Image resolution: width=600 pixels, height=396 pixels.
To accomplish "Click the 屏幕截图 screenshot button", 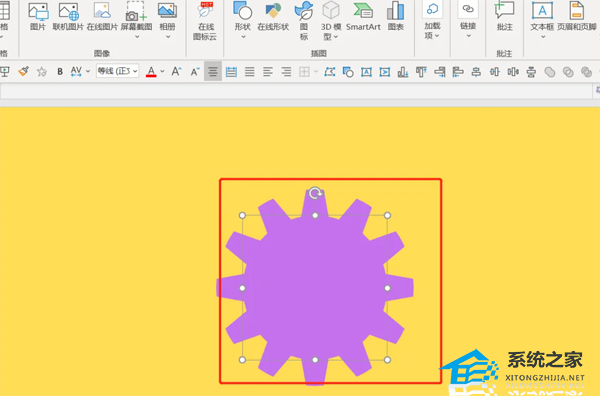I will click(136, 21).
